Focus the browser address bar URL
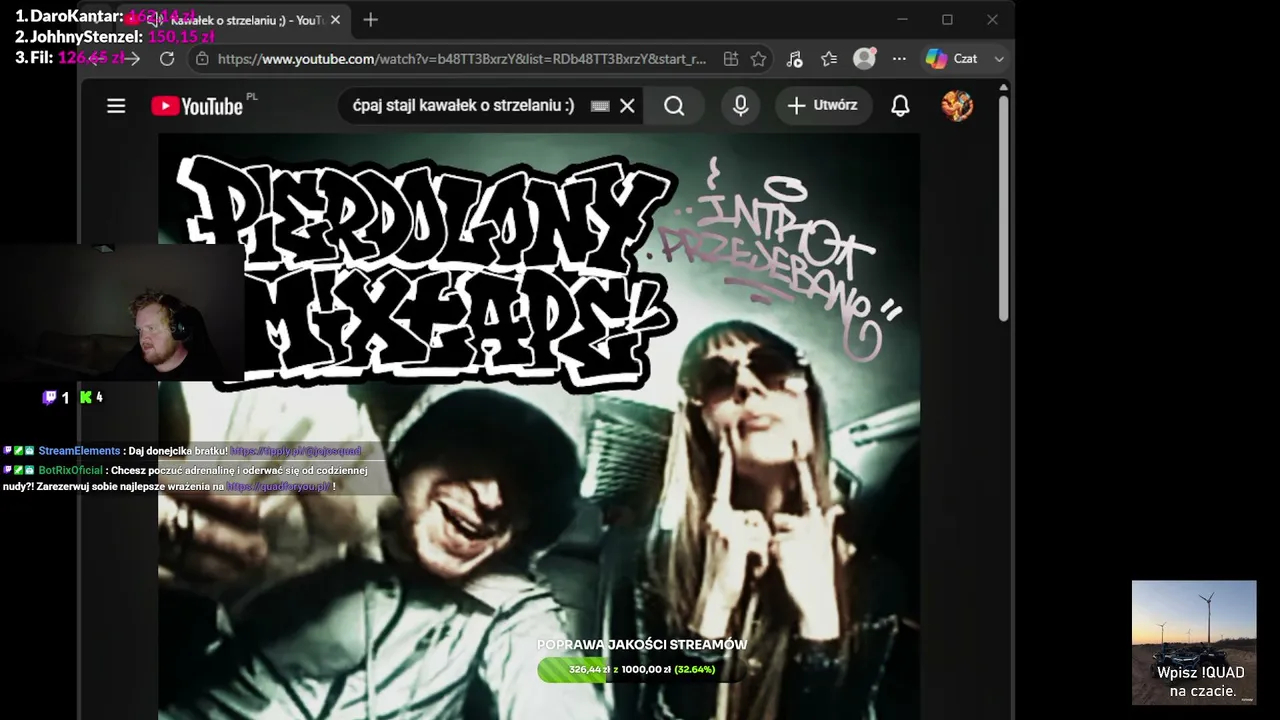1280x720 pixels. pos(462,59)
